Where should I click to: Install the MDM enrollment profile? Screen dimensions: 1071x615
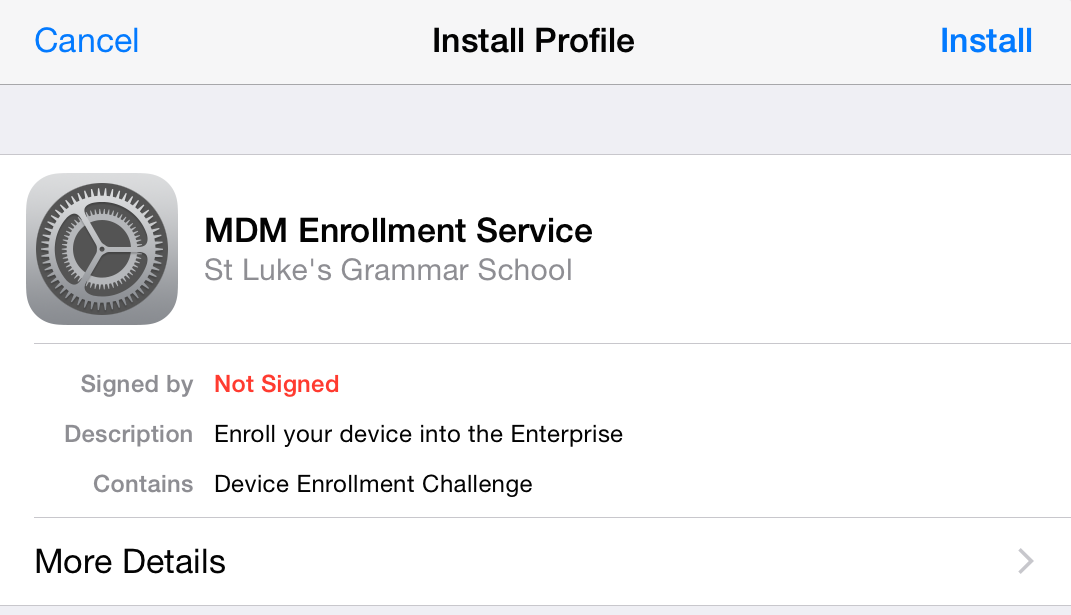(985, 41)
